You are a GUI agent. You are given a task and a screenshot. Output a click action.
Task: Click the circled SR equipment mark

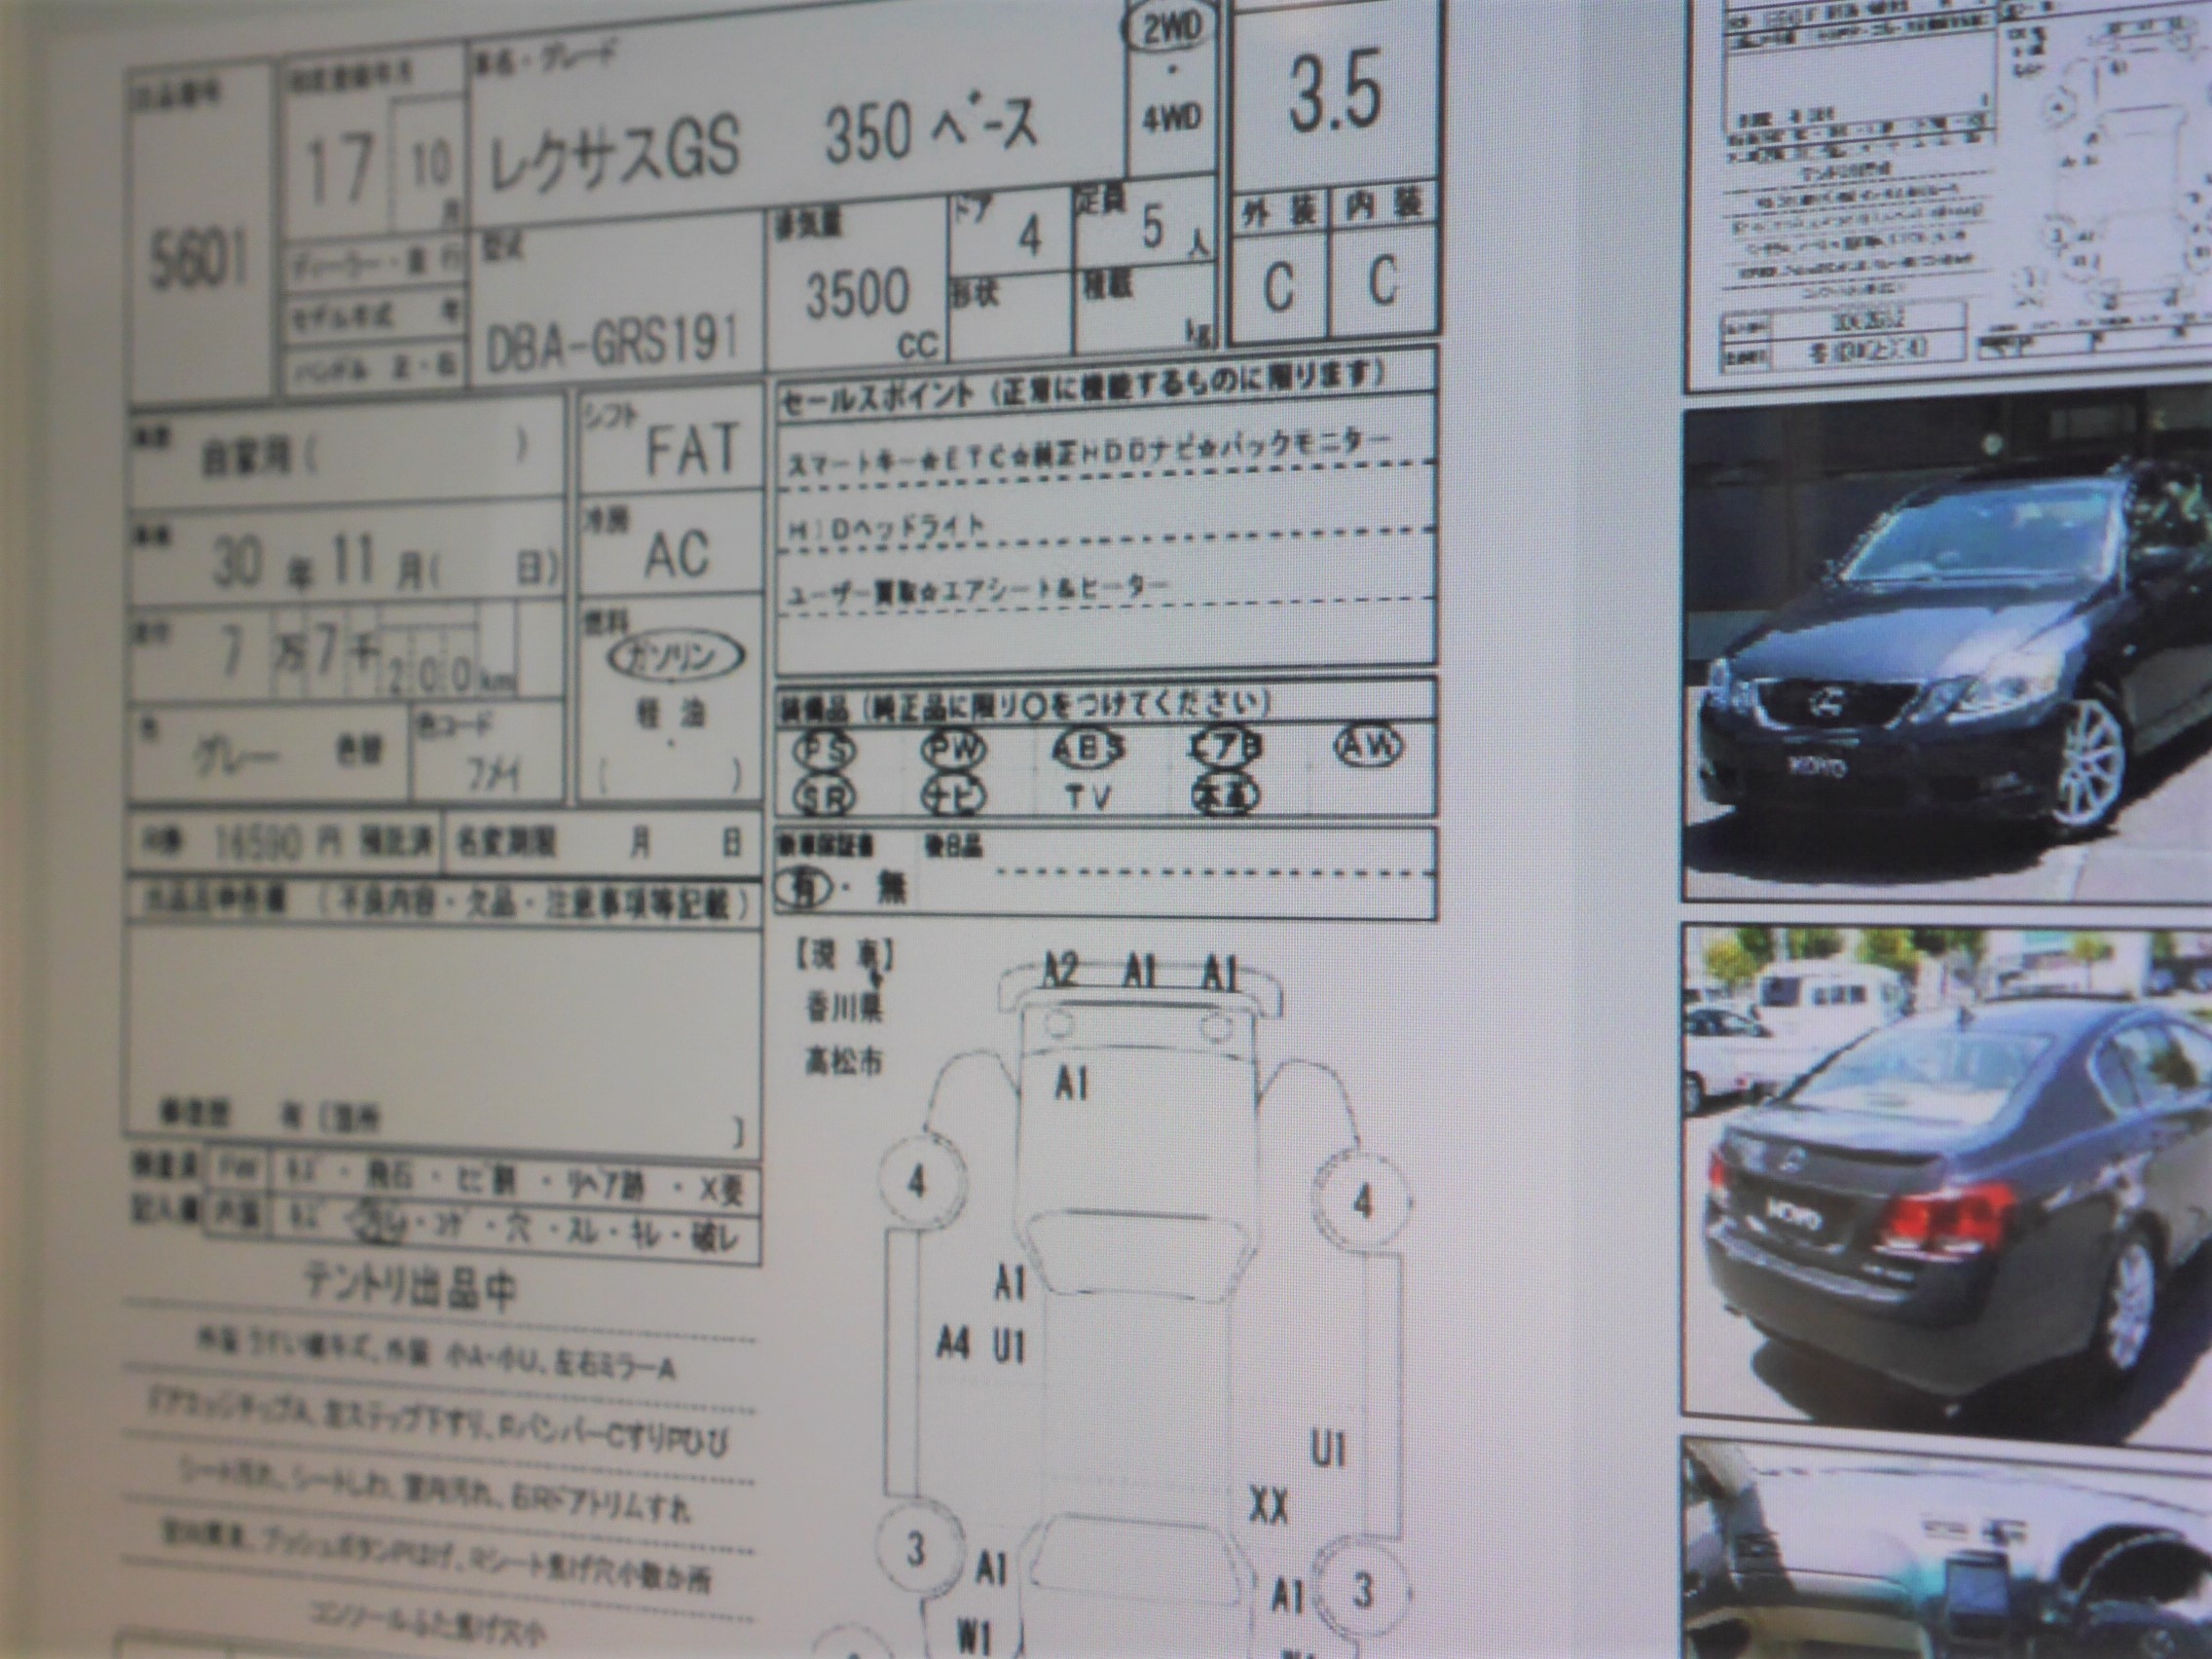point(824,796)
